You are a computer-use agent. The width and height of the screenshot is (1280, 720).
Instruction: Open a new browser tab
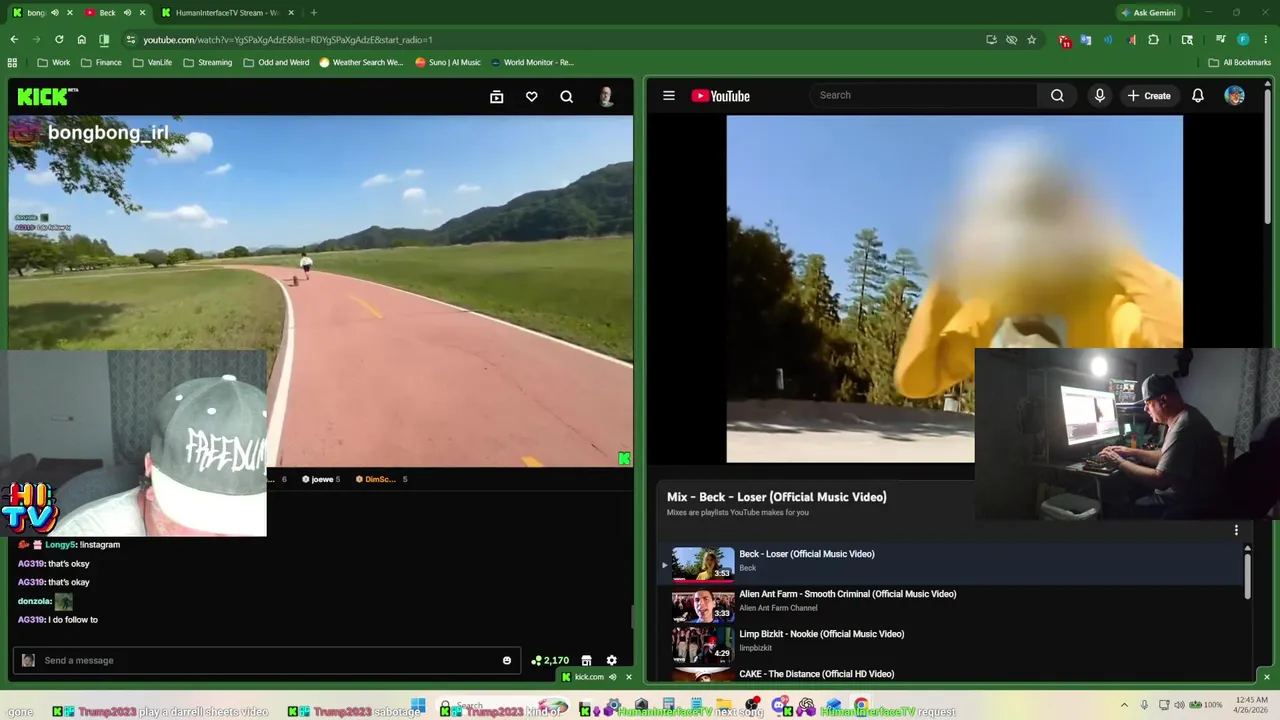pos(314,13)
